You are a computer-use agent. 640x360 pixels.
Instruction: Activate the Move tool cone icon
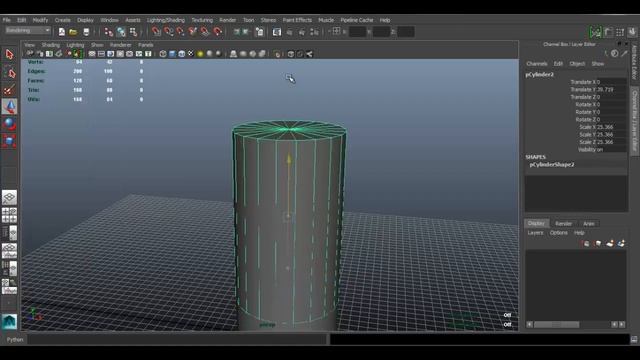[x=9, y=107]
